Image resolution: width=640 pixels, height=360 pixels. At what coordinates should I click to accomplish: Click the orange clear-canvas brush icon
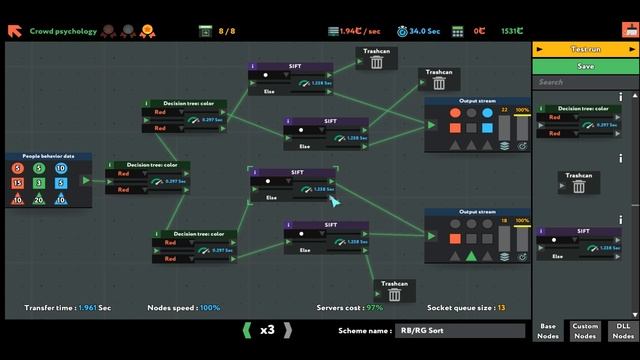click(x=630, y=31)
